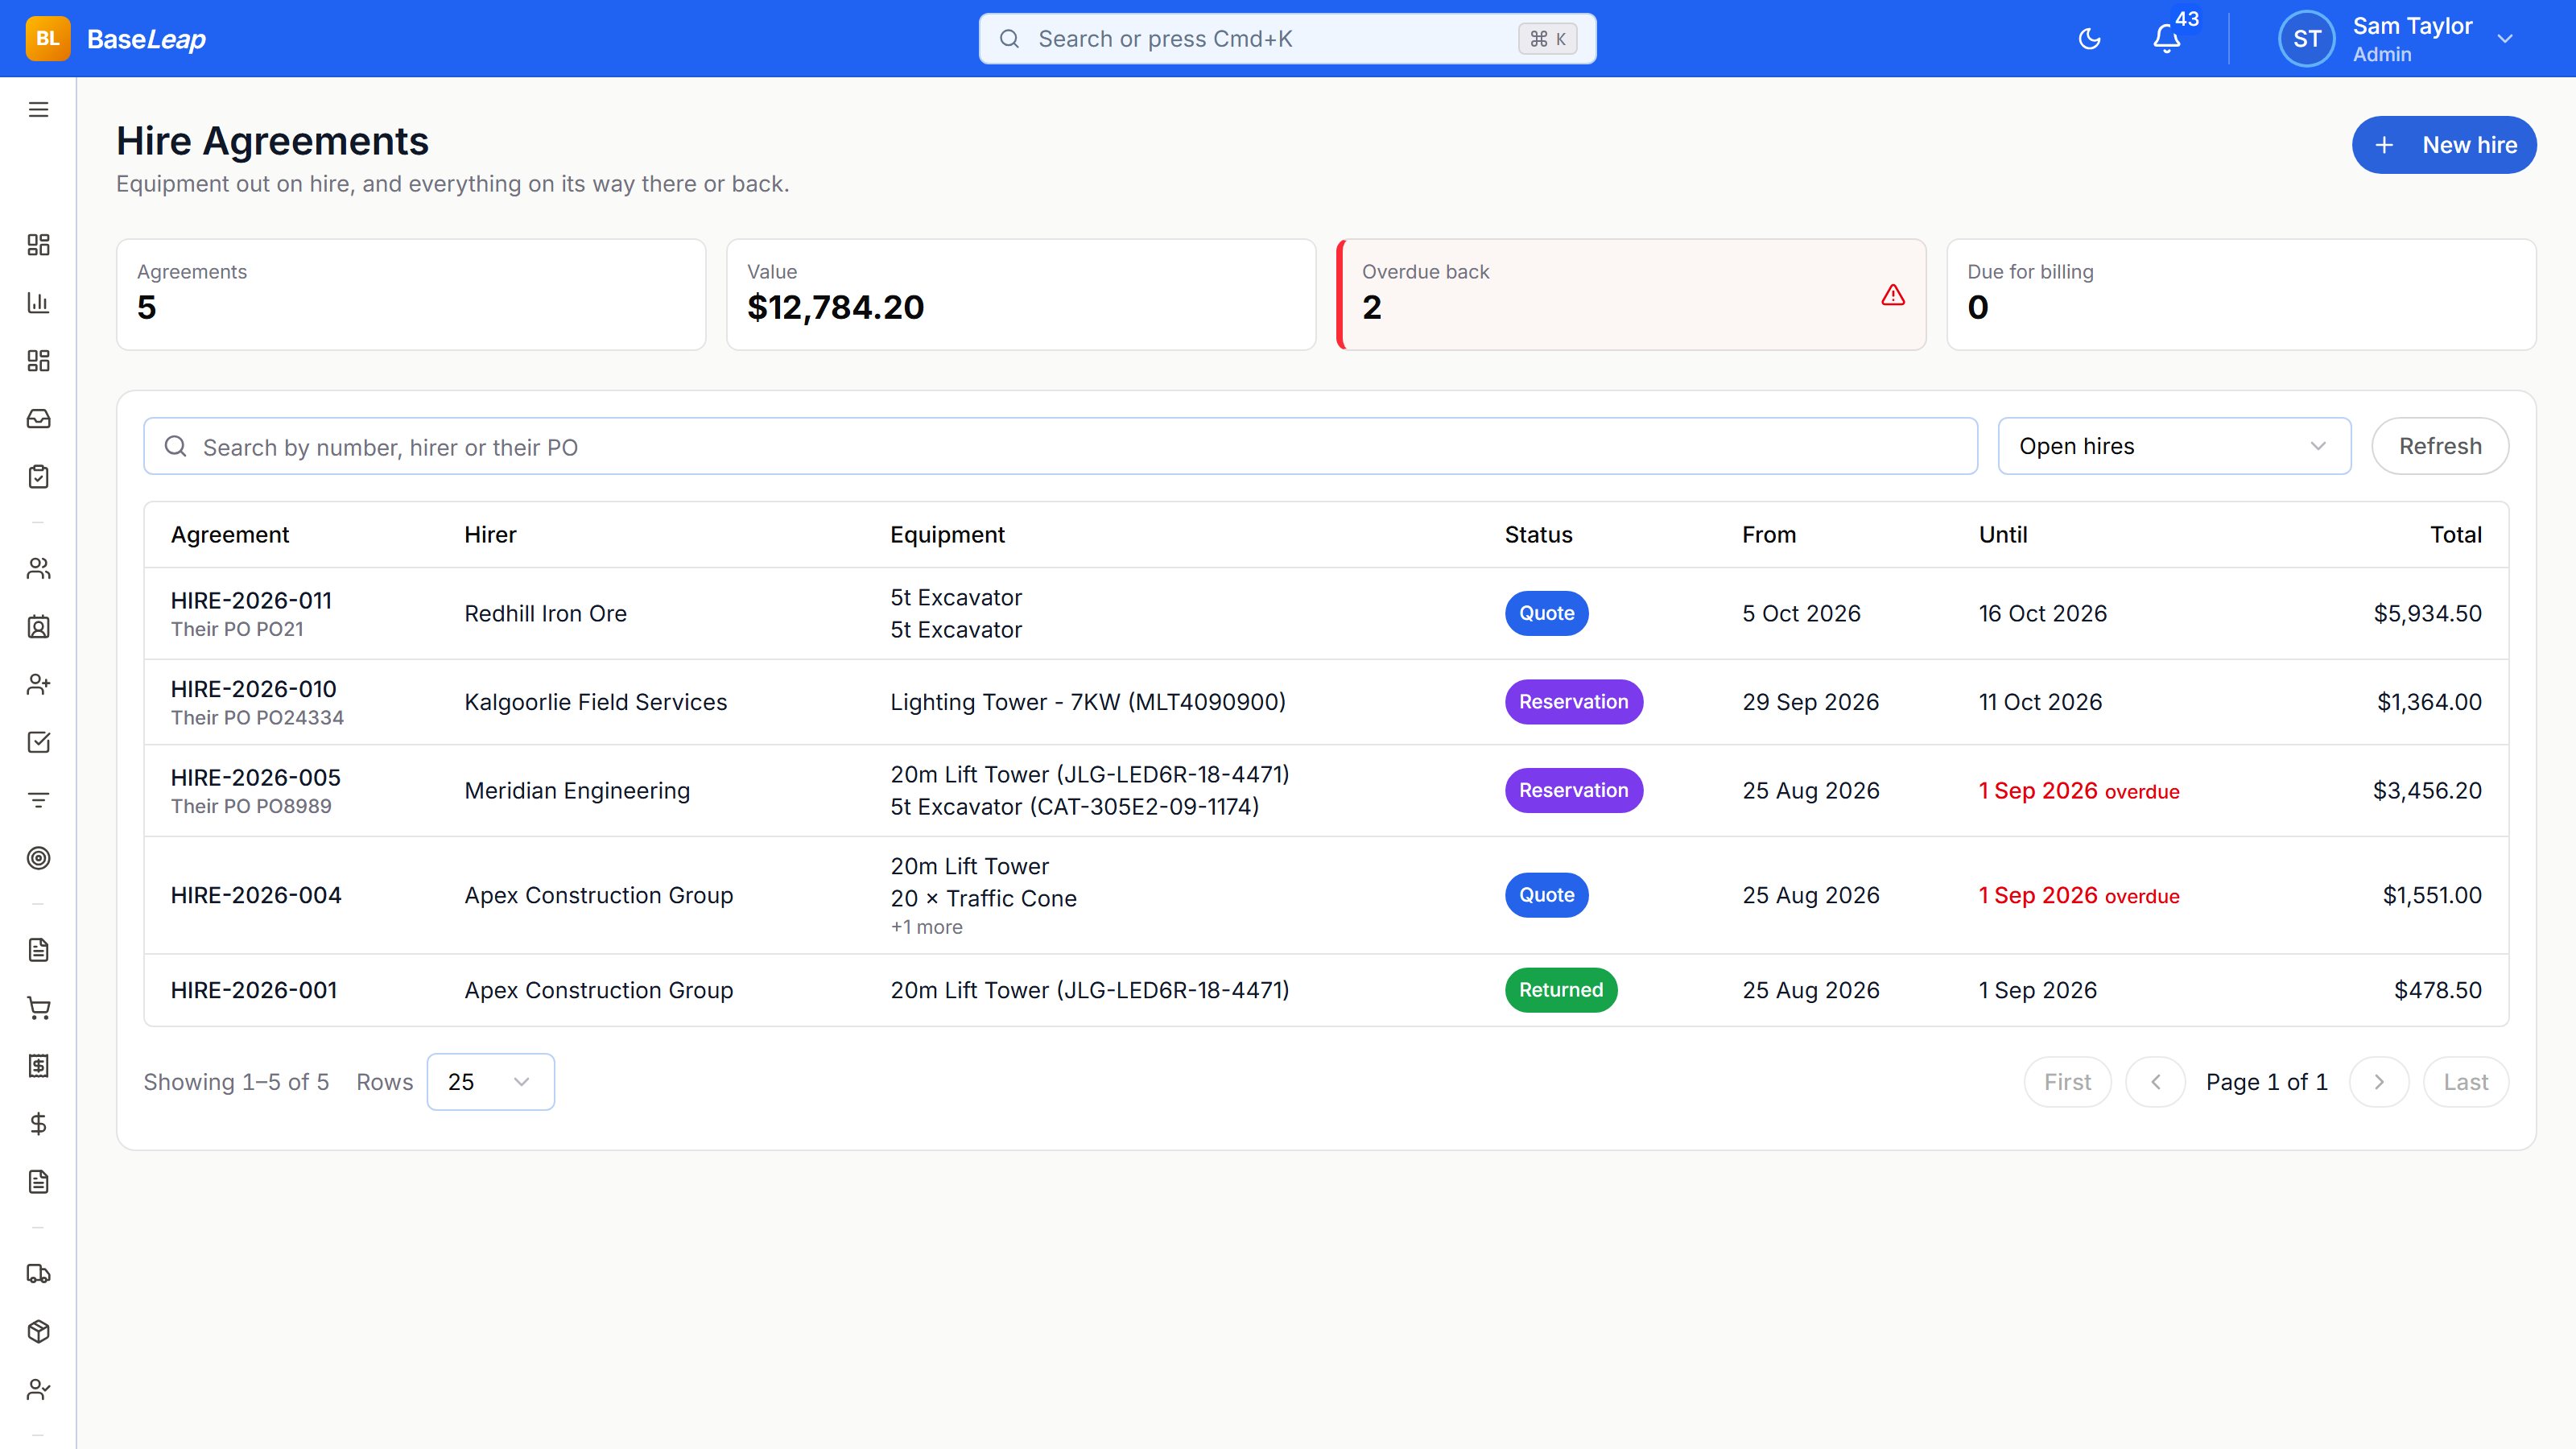
Task: Open the document icon above the cart icon
Action: pyautogui.click(x=38, y=950)
